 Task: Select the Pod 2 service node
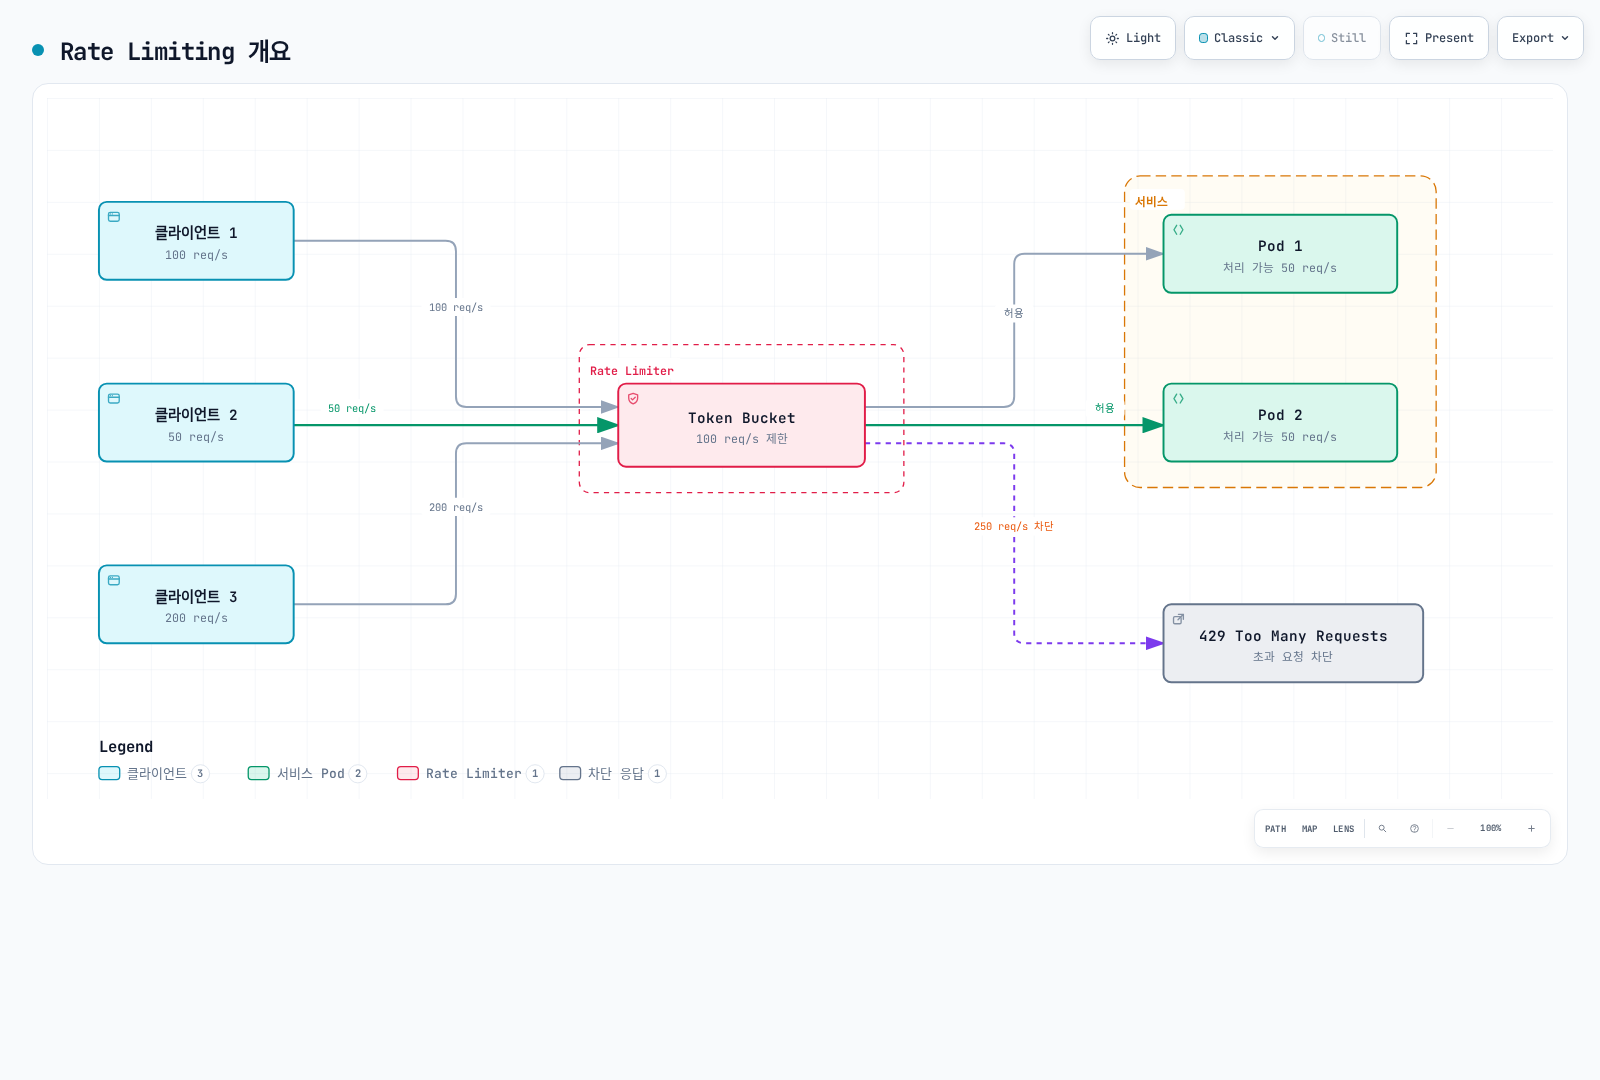tap(1280, 423)
